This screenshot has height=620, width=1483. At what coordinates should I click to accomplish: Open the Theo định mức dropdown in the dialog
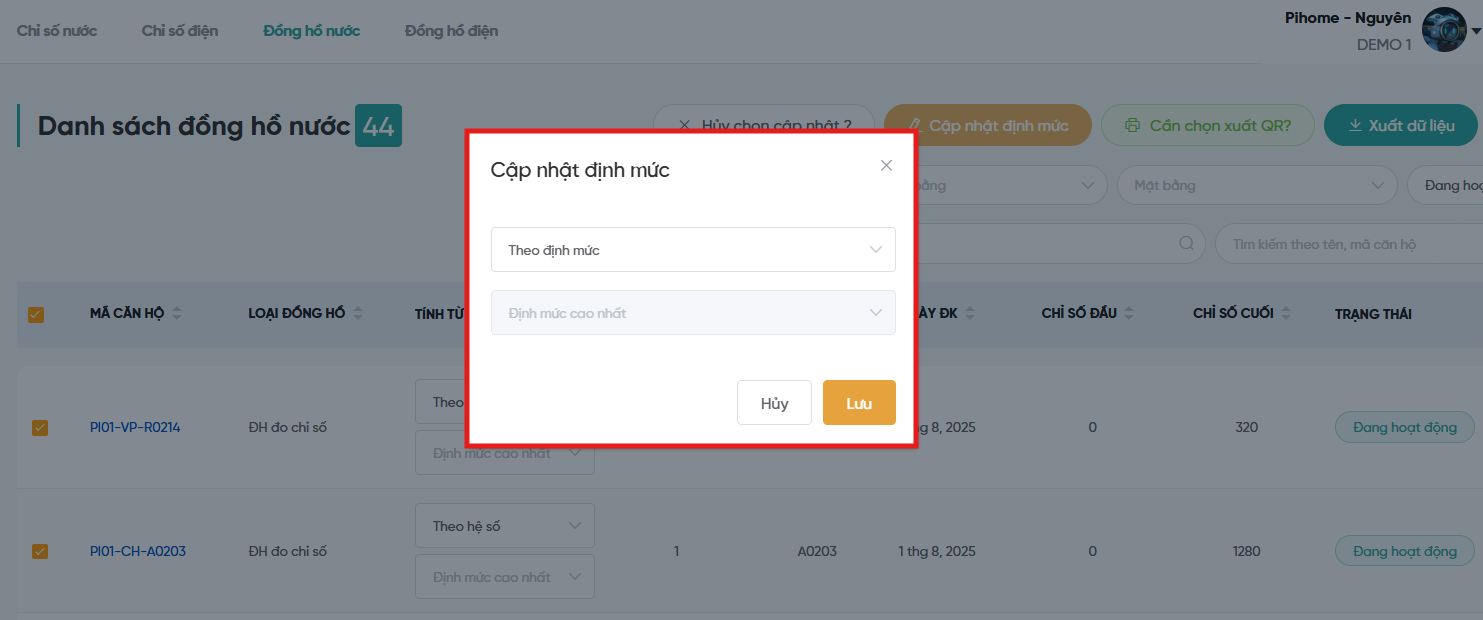coord(693,250)
